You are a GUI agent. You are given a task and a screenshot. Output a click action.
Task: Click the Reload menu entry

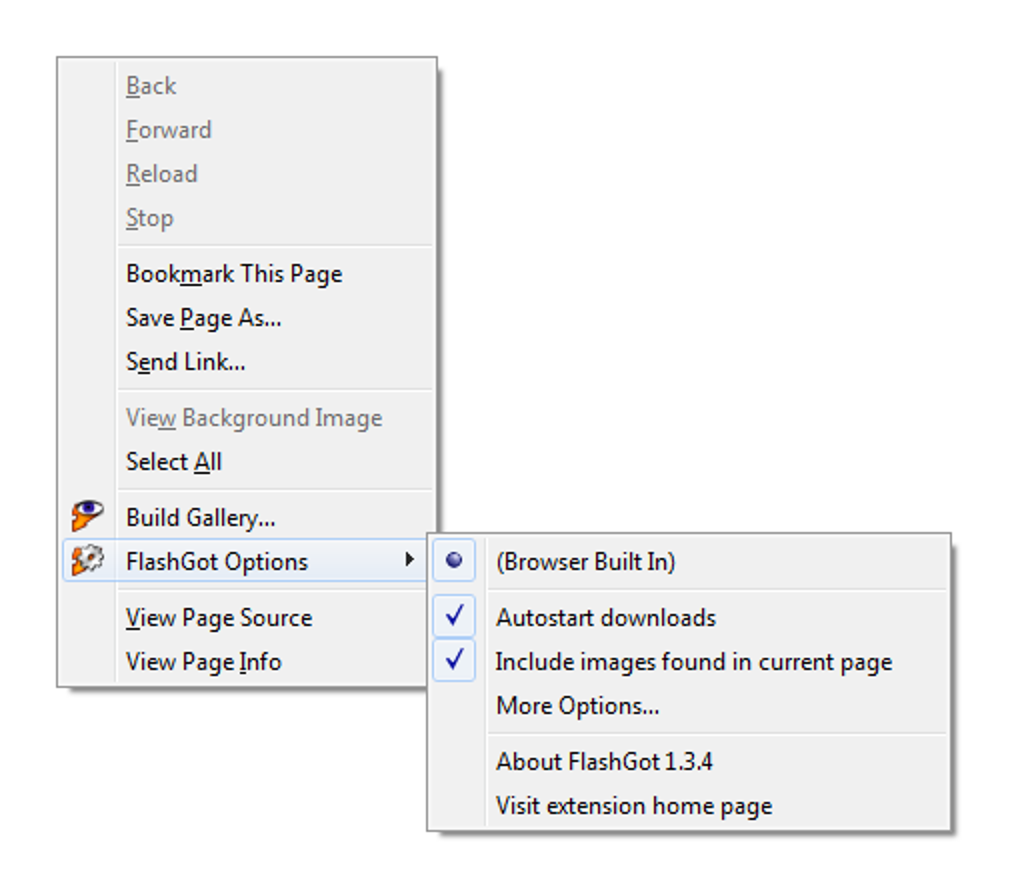161,174
